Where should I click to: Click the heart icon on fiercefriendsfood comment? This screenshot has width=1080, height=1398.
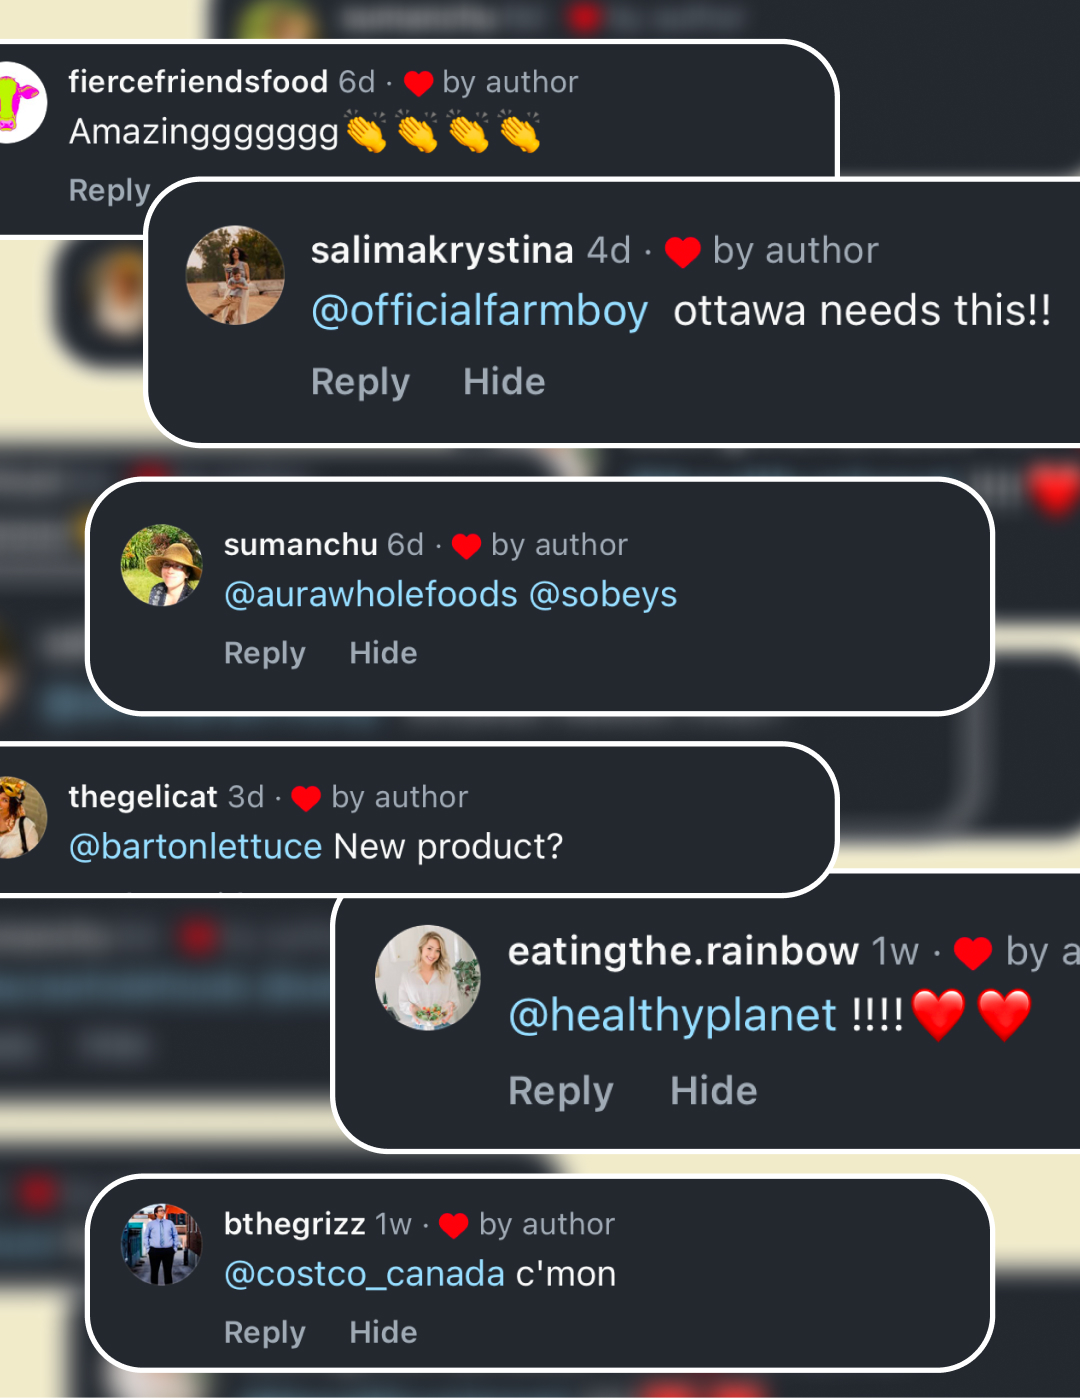click(x=418, y=83)
